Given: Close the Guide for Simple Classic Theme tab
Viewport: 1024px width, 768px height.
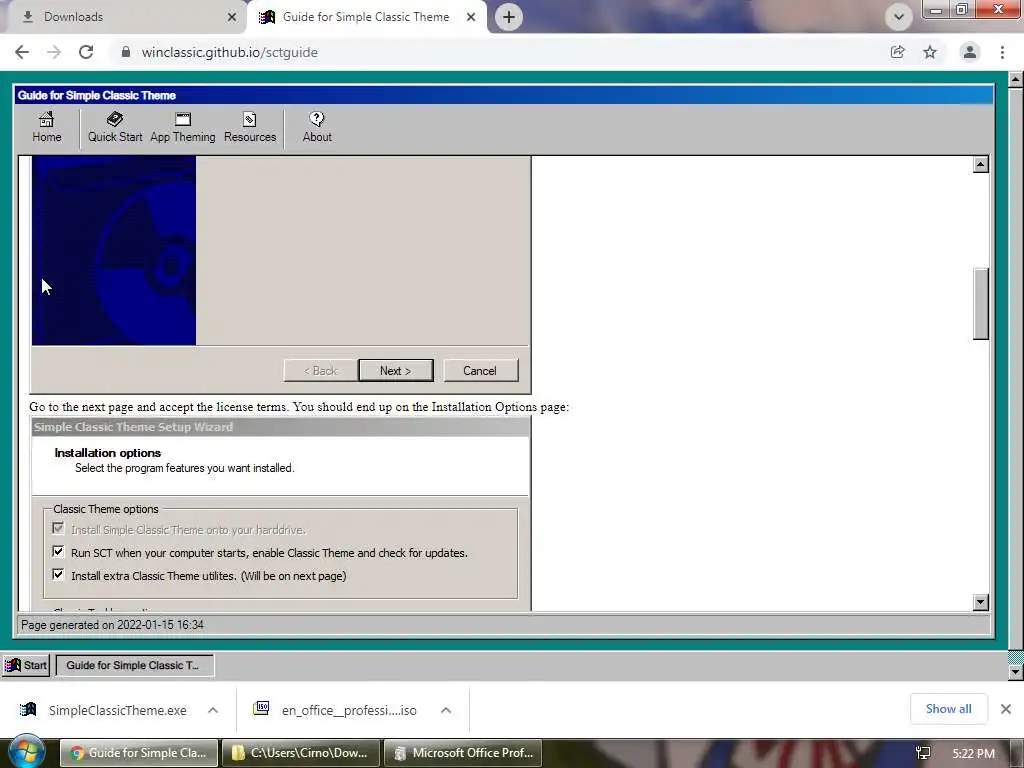Looking at the screenshot, I should tap(471, 17).
